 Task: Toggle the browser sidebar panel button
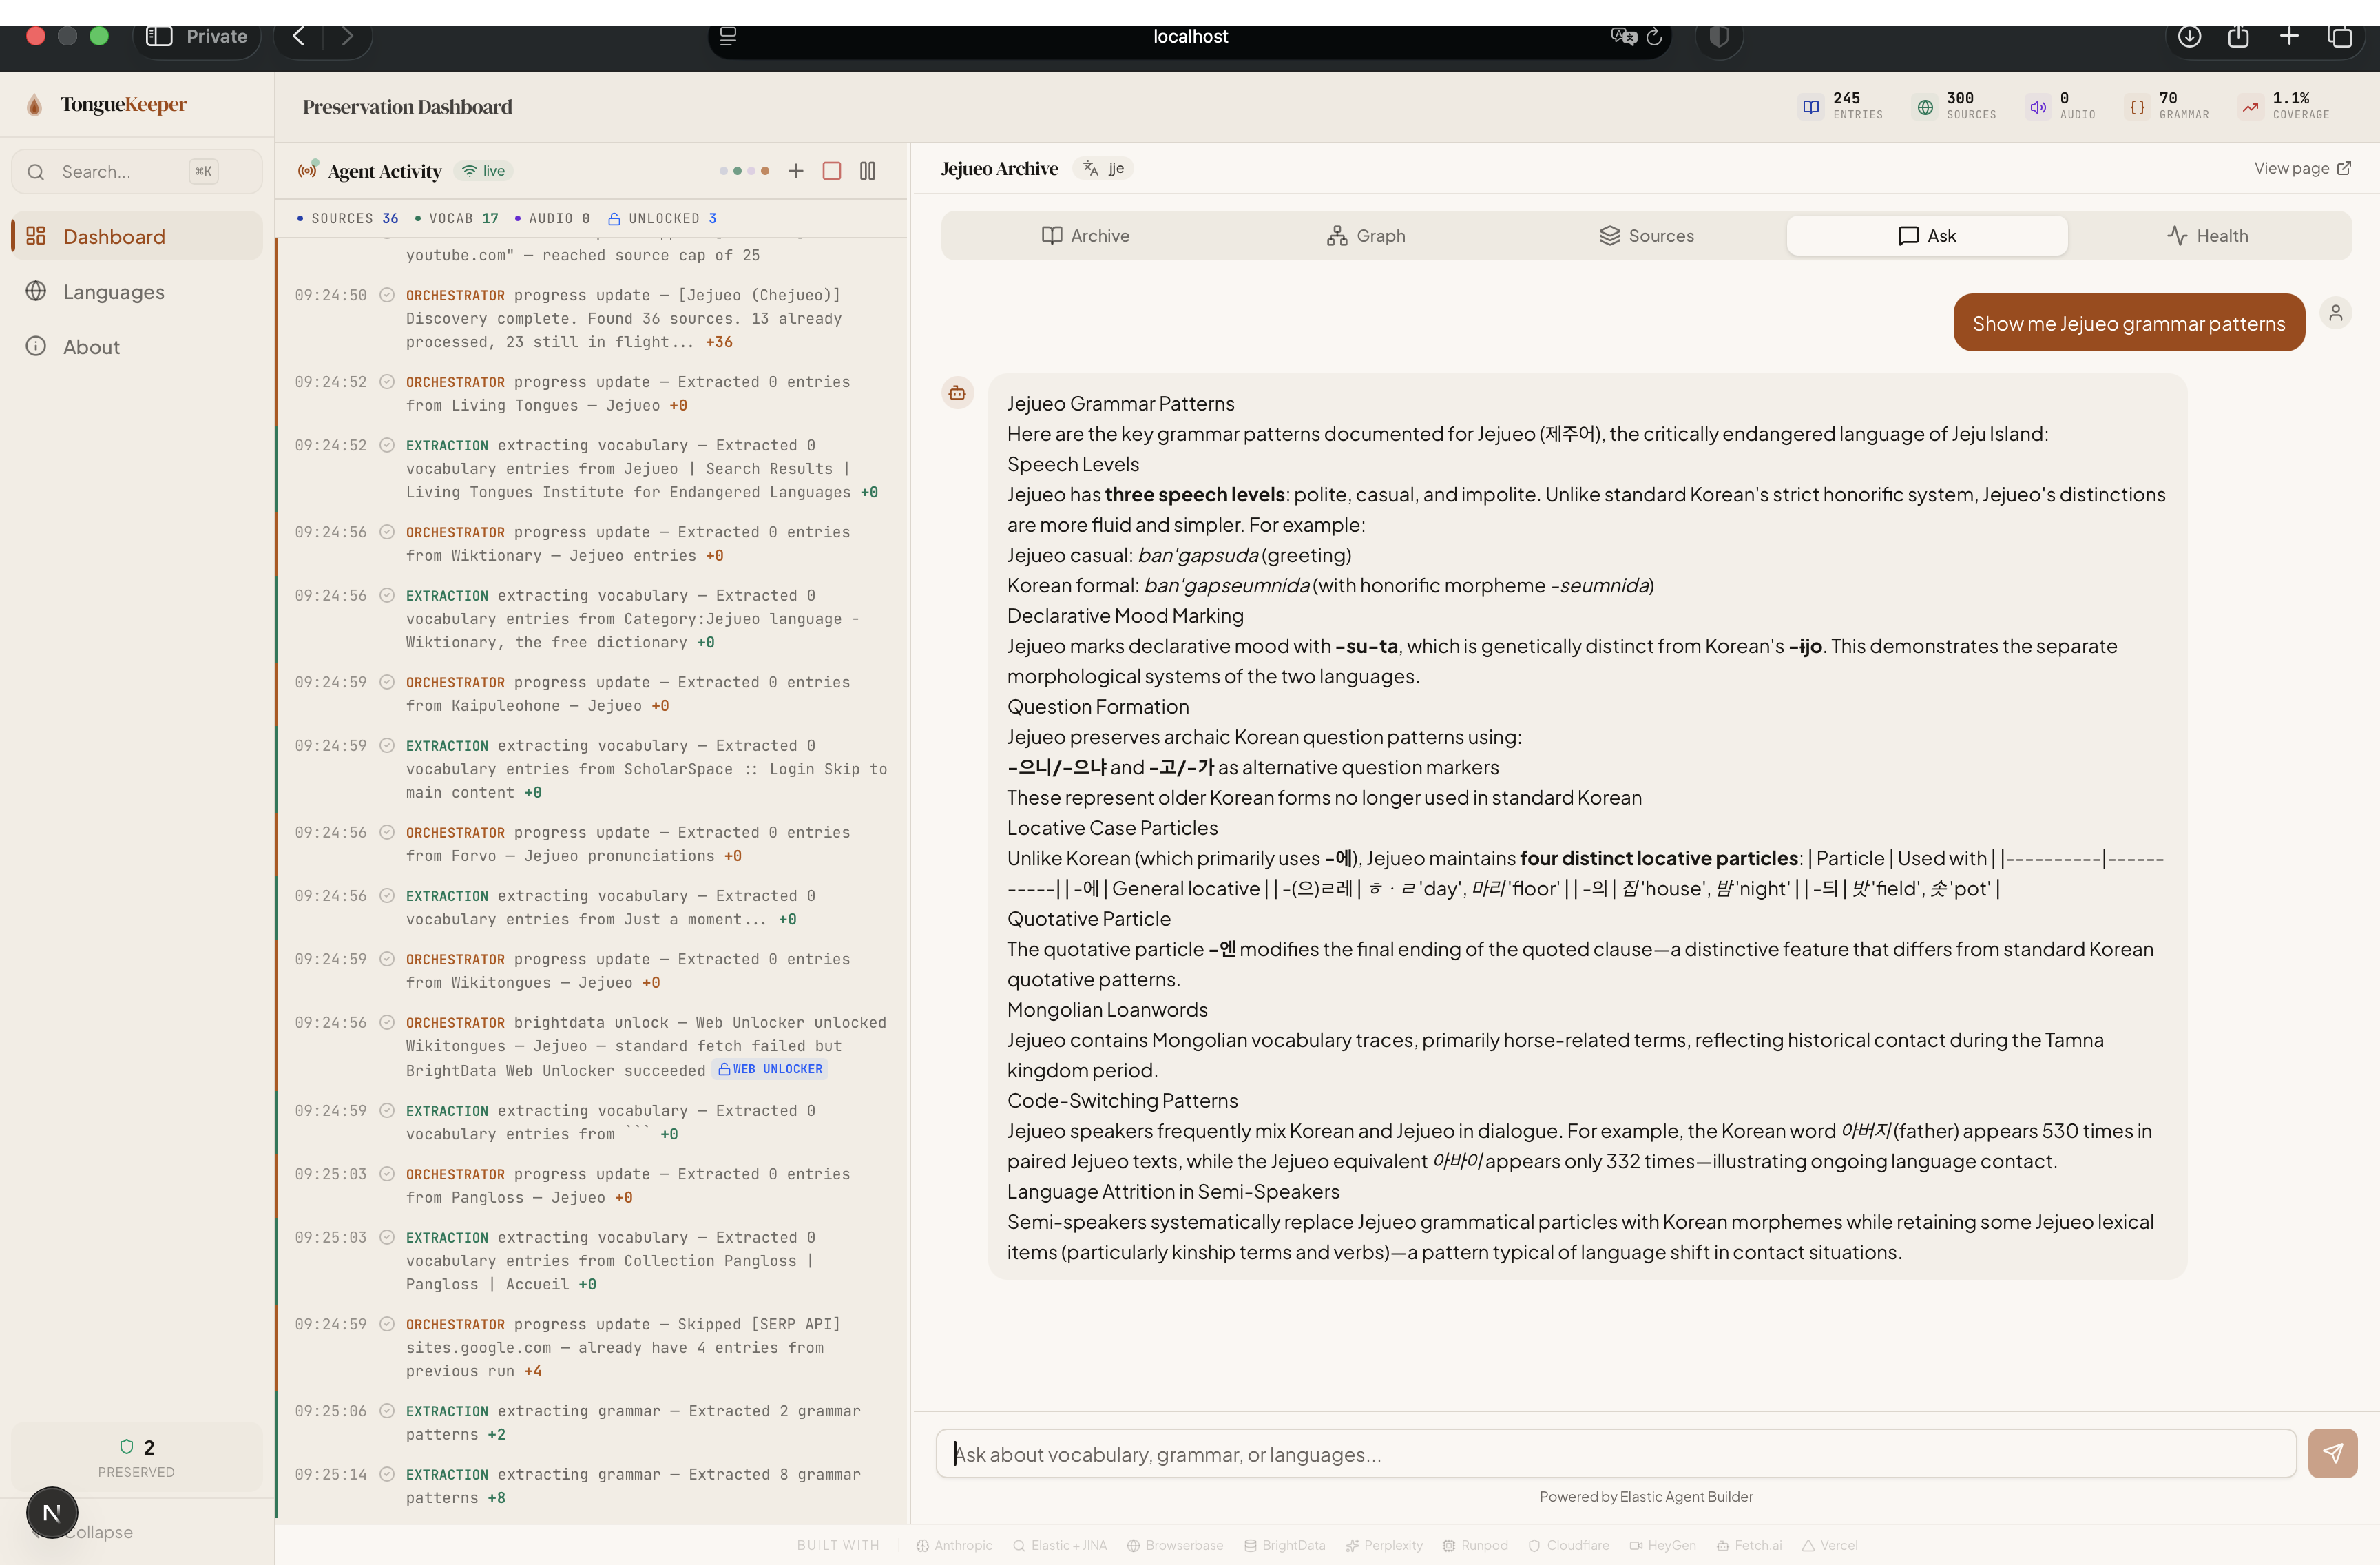pos(159,36)
